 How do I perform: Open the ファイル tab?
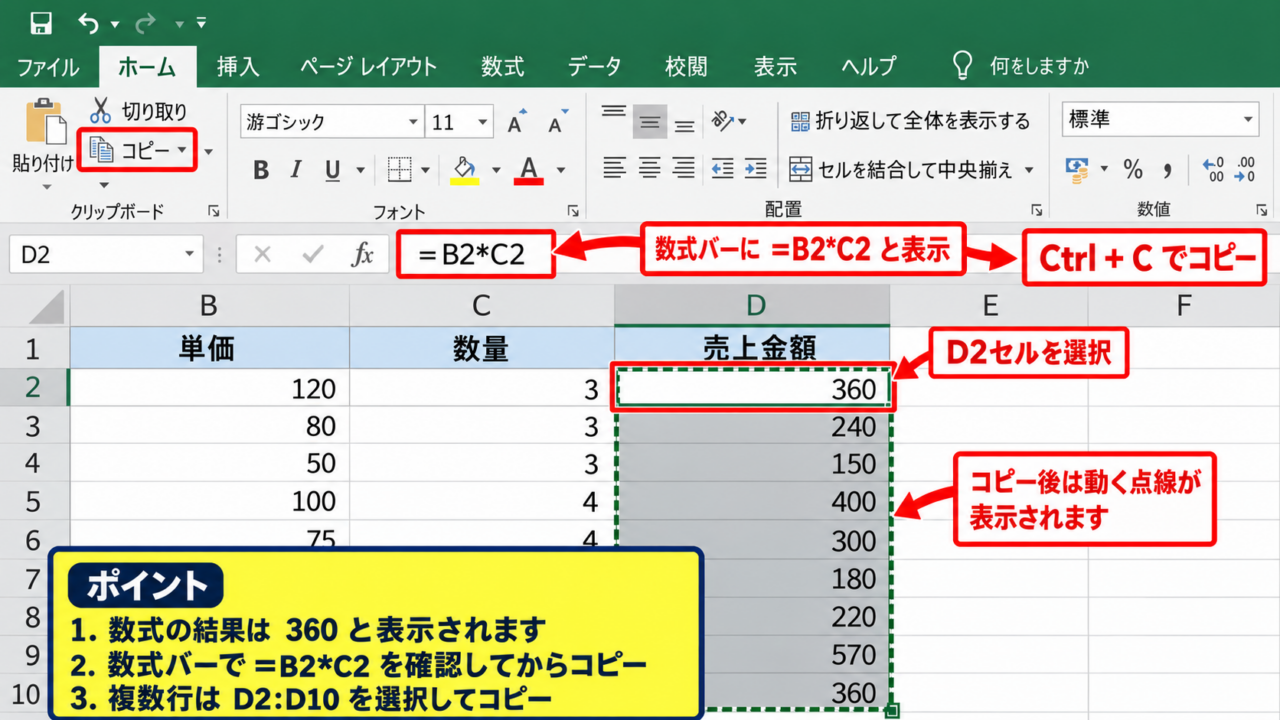pyautogui.click(x=48, y=68)
